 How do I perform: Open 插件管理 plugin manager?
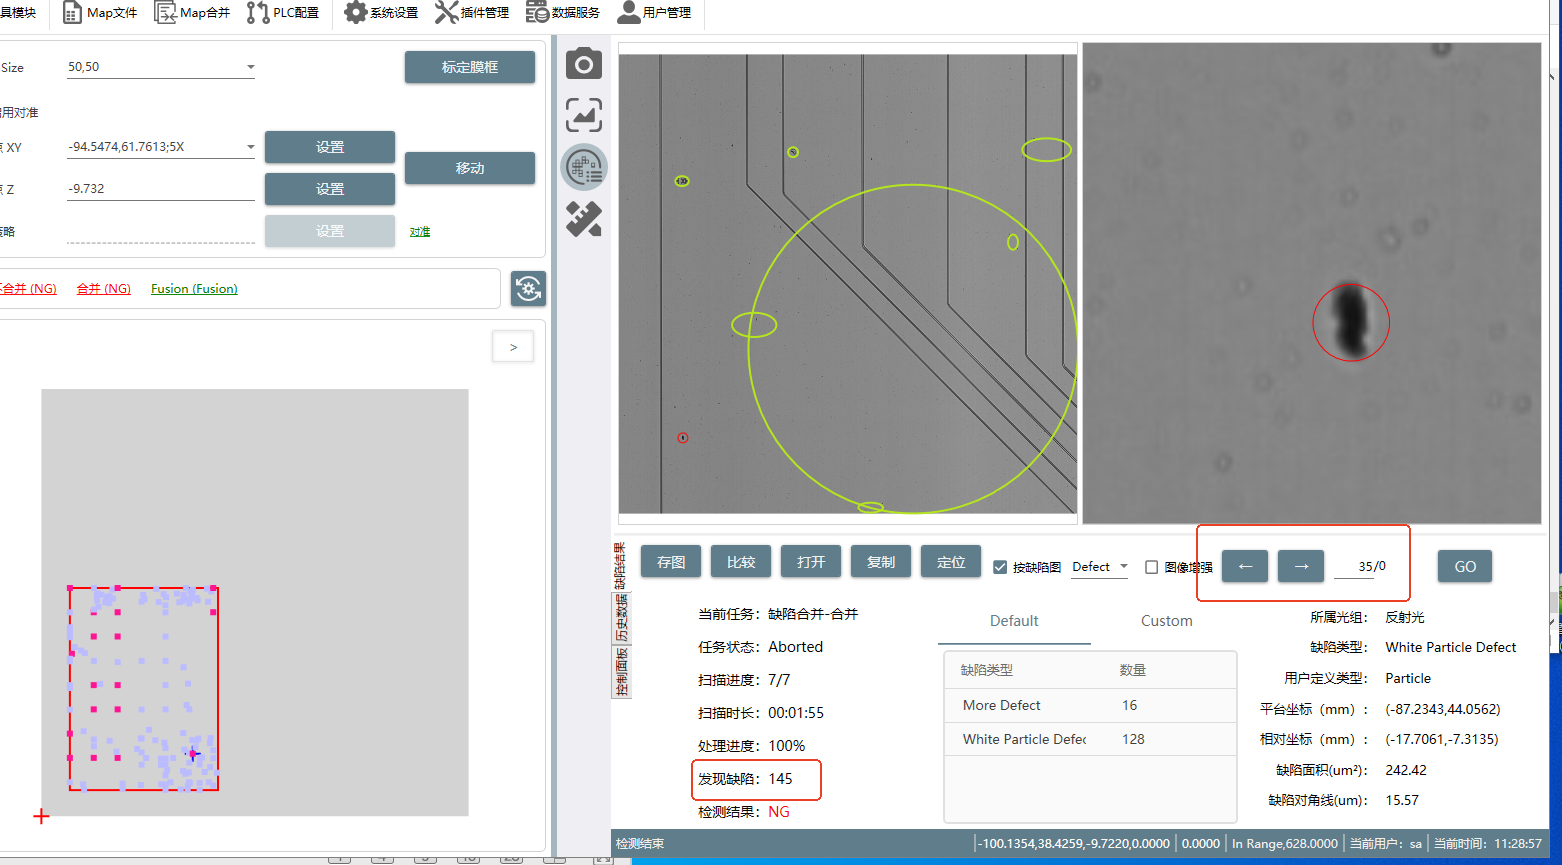coord(472,13)
